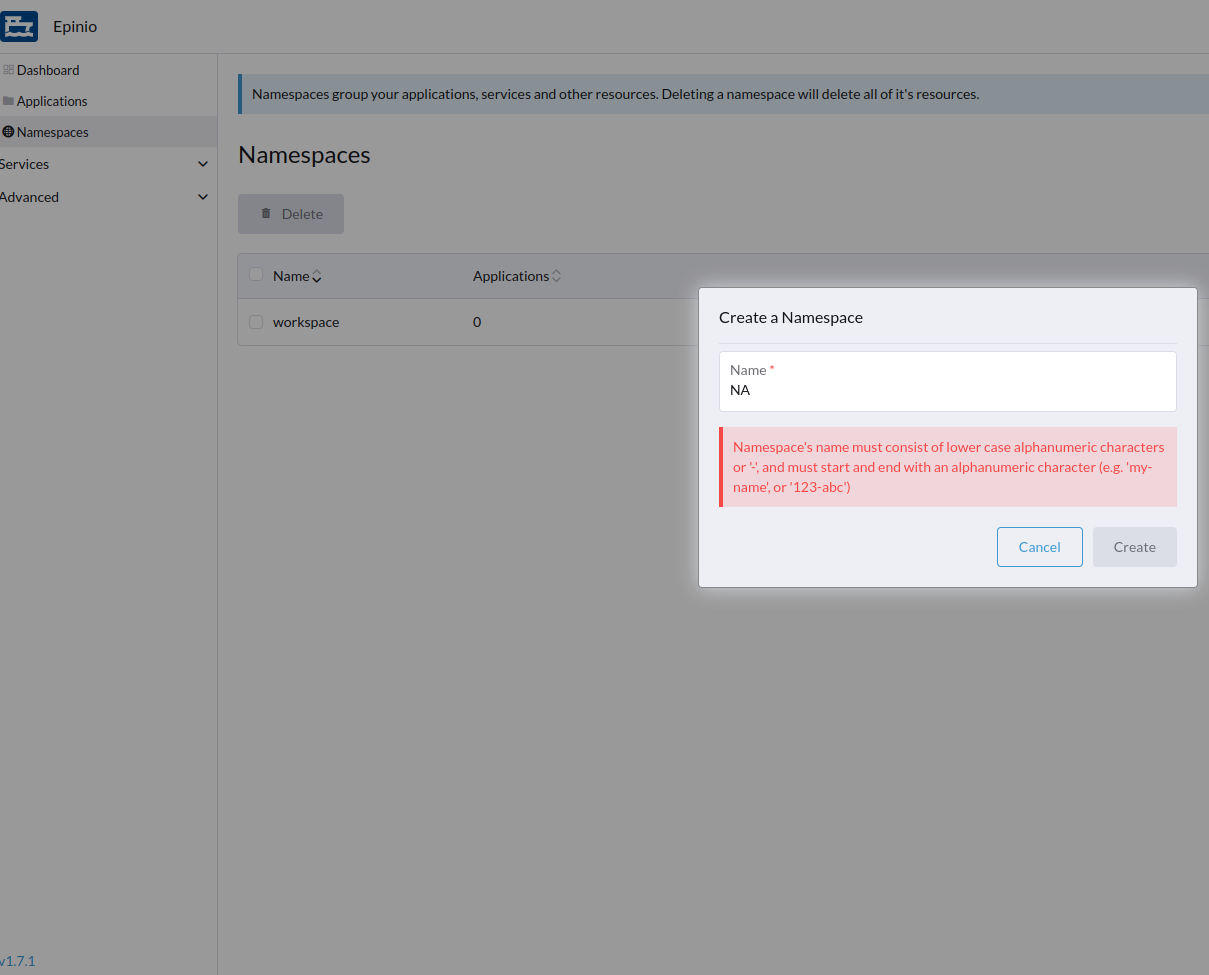Click inside the Name input field

(947, 390)
